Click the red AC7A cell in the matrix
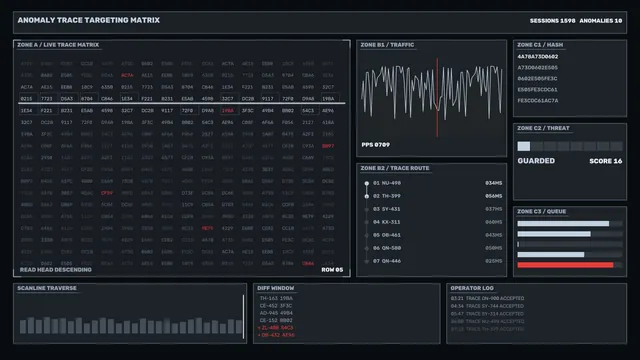Viewport: 640px width, 360px height. pos(127,76)
